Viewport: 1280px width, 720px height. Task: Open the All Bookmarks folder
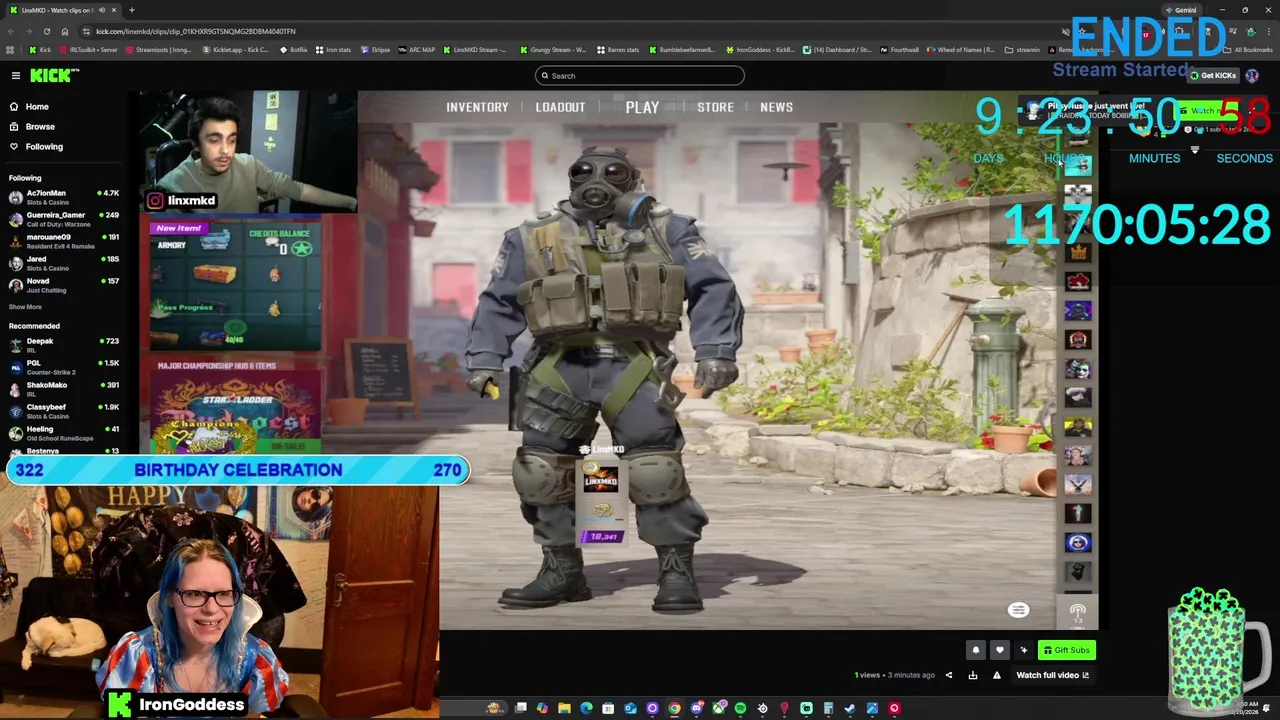1247,49
